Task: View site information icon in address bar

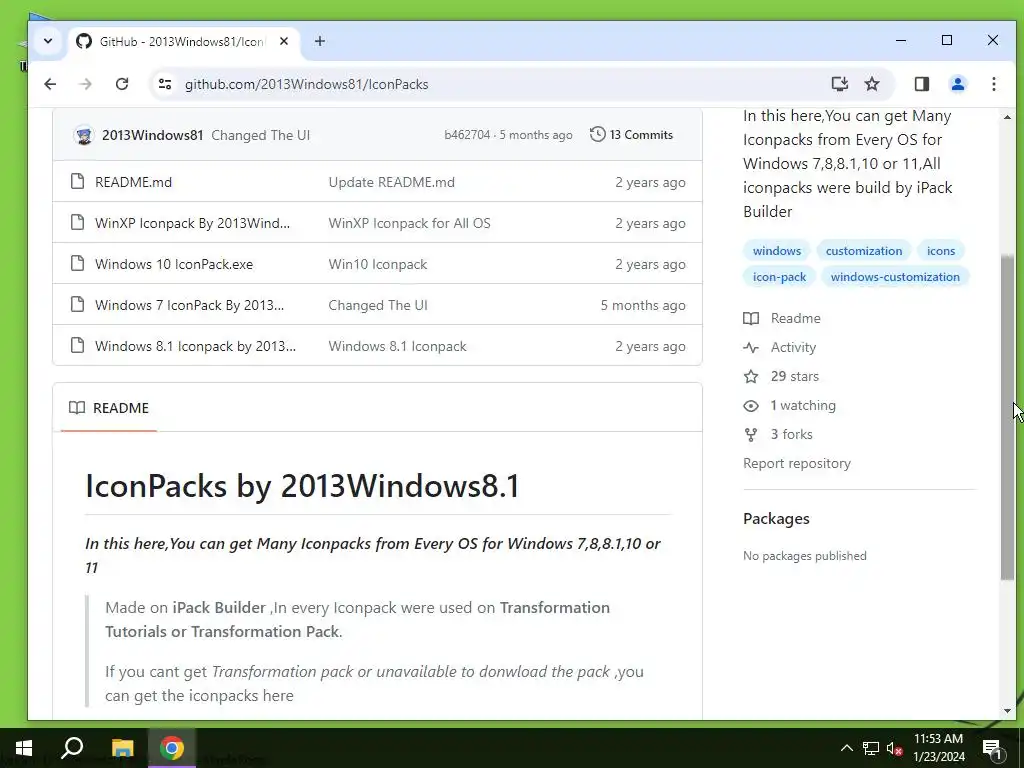Action: click(165, 84)
